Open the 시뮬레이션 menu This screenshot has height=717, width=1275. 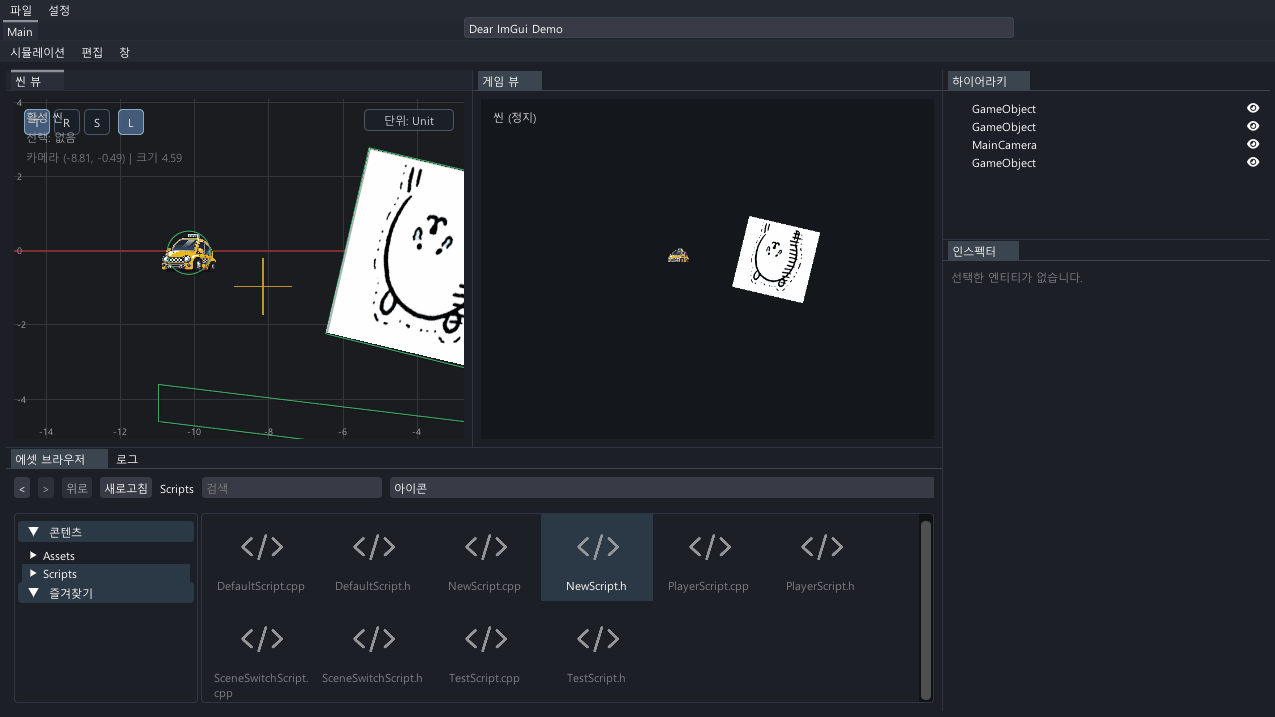[38, 52]
